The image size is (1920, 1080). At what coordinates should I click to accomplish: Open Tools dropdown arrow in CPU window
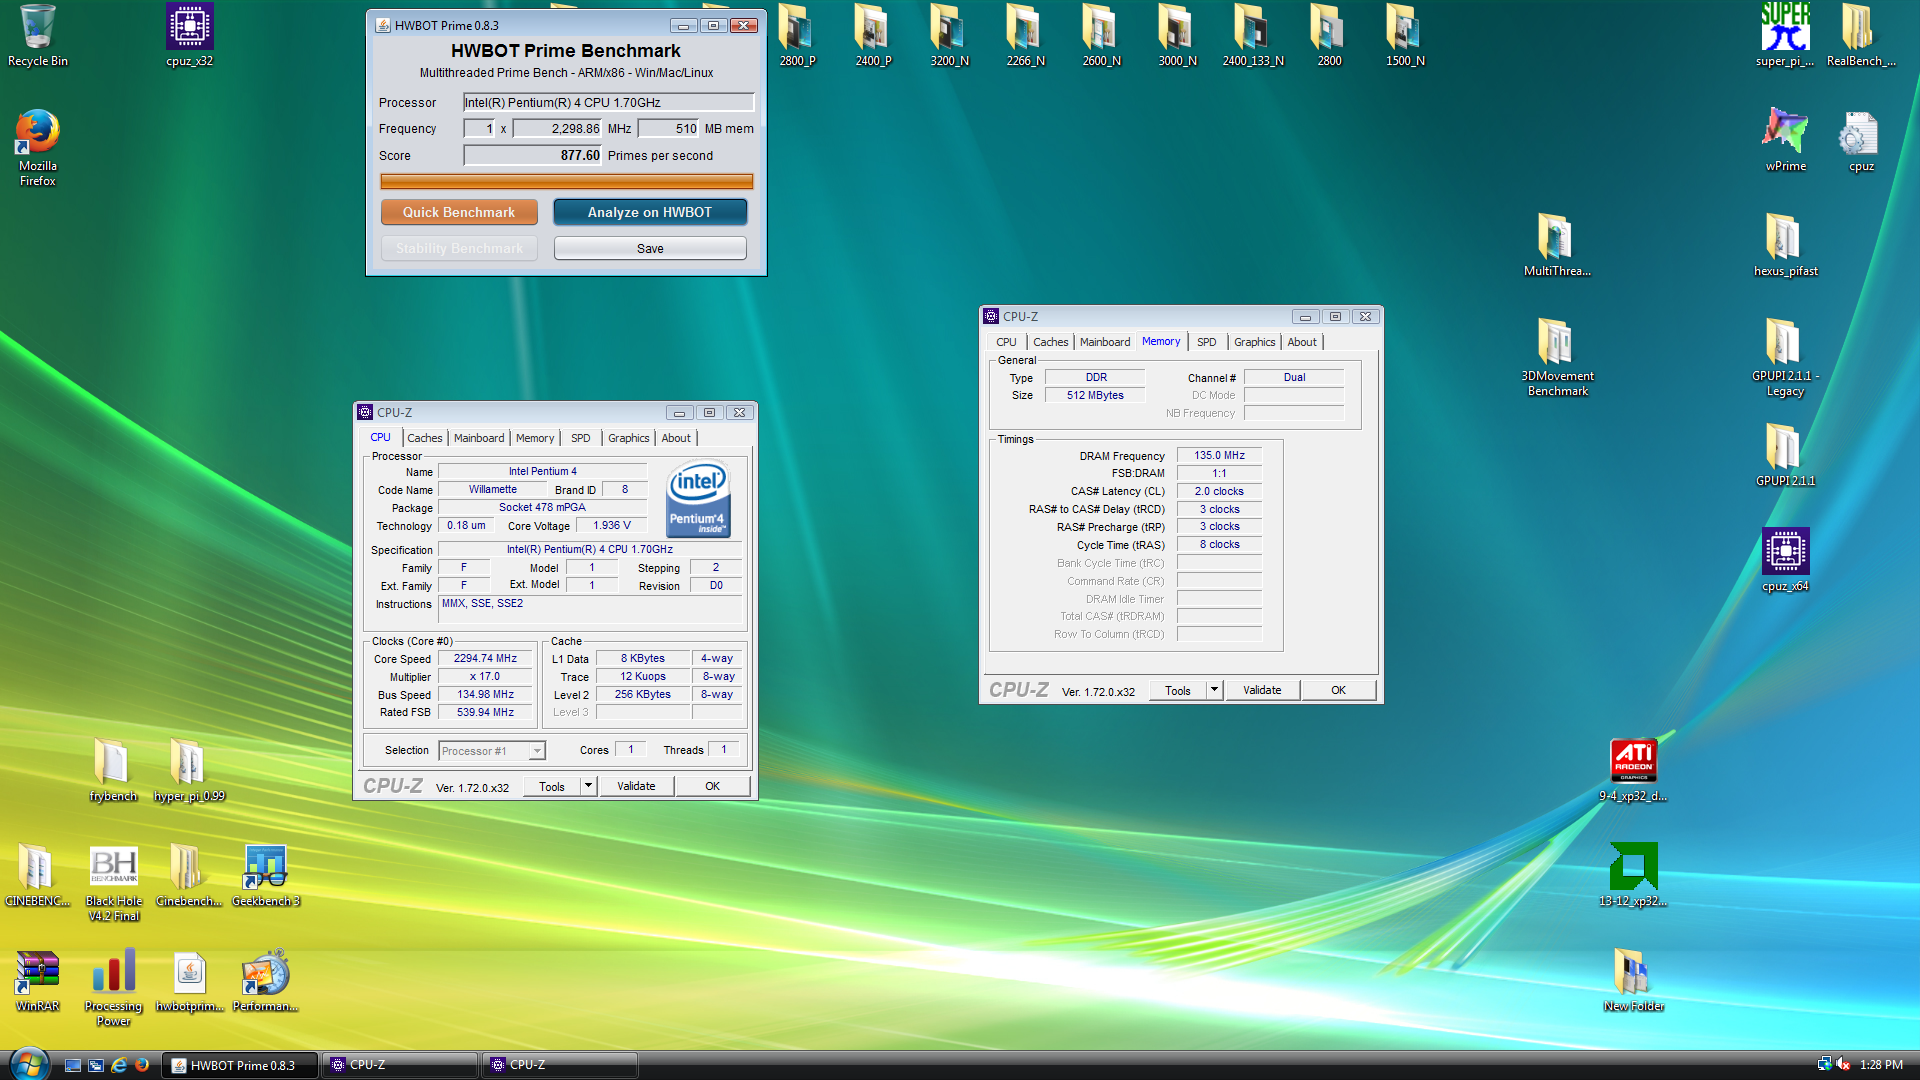tap(588, 786)
